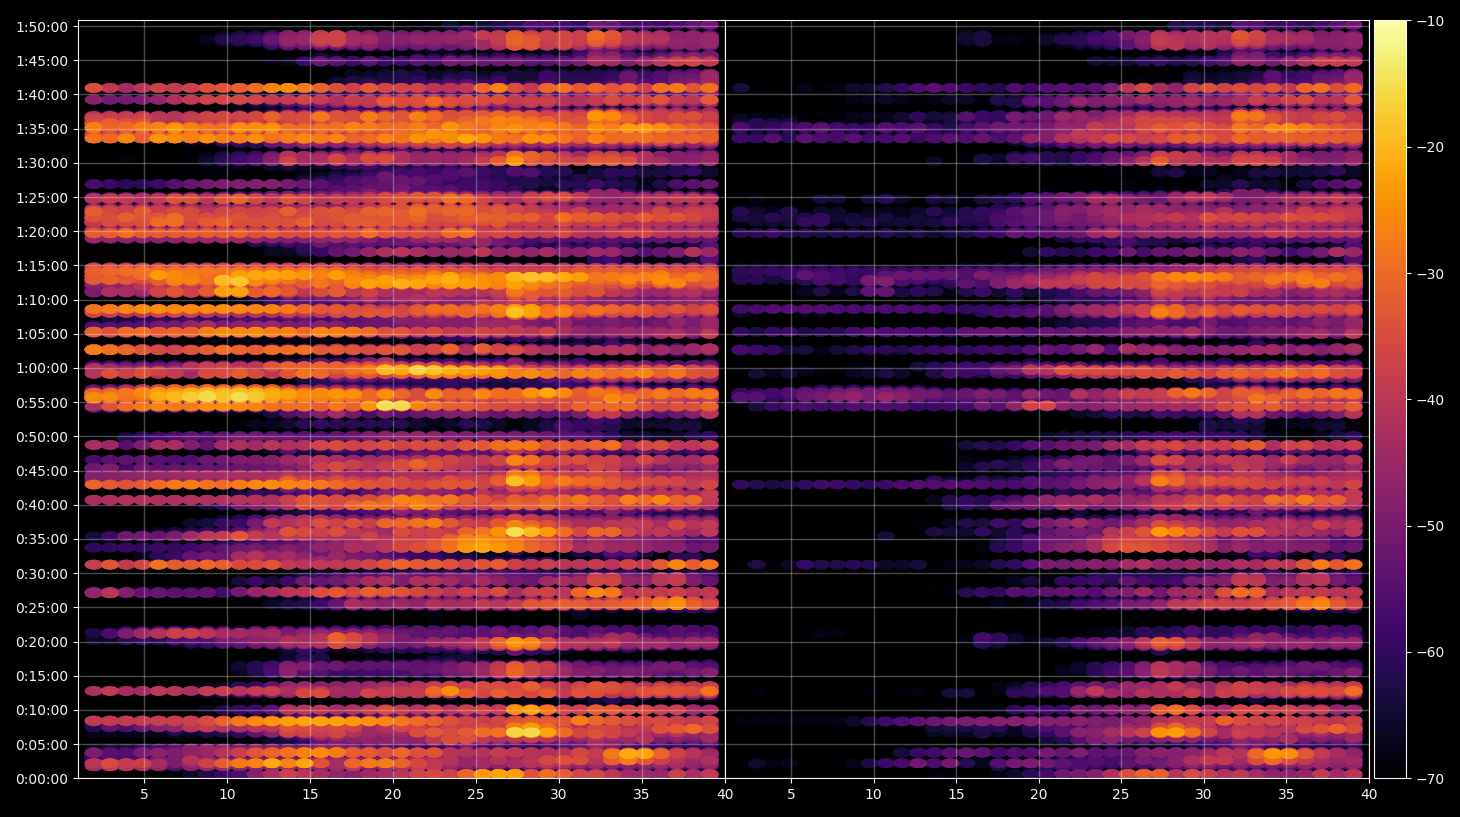The height and width of the screenshot is (817, 1460).
Task: Click the 1:20:00 time axis label
Action: click(x=42, y=232)
